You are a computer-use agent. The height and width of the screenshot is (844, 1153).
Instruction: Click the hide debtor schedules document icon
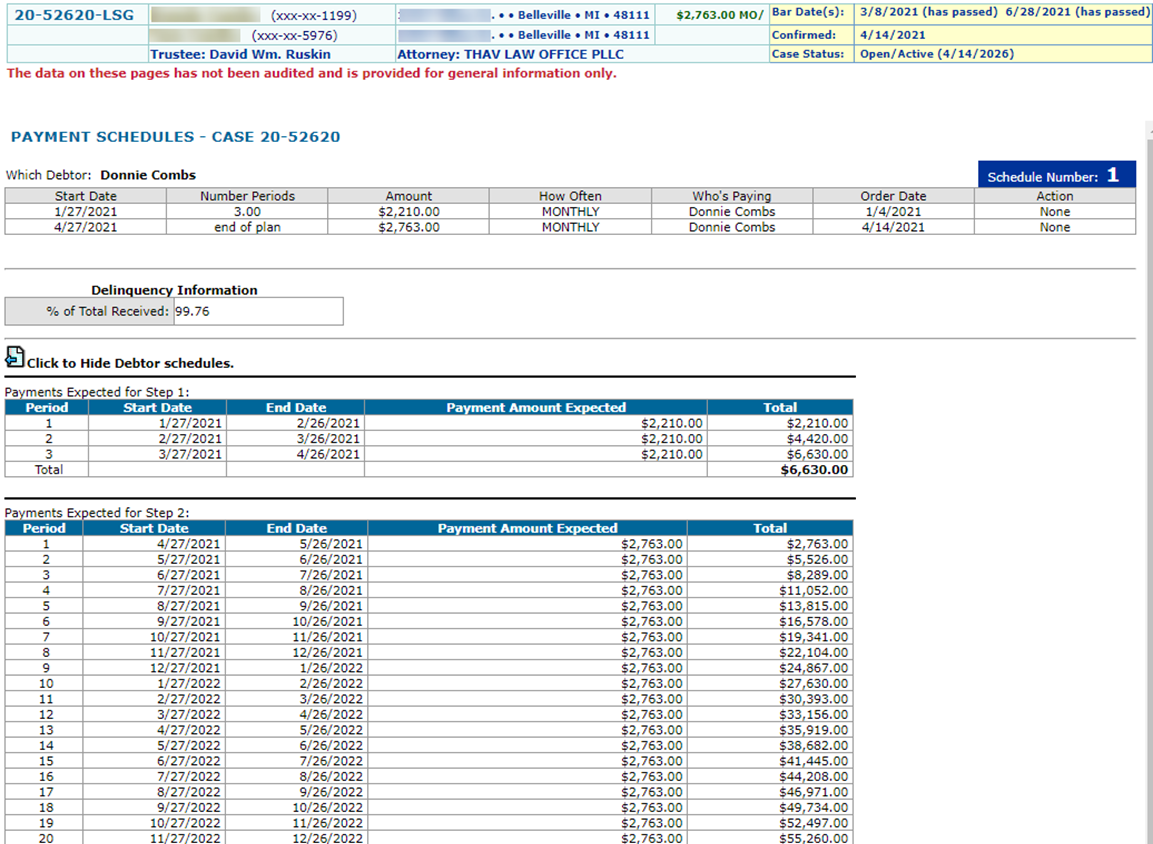click(15, 357)
